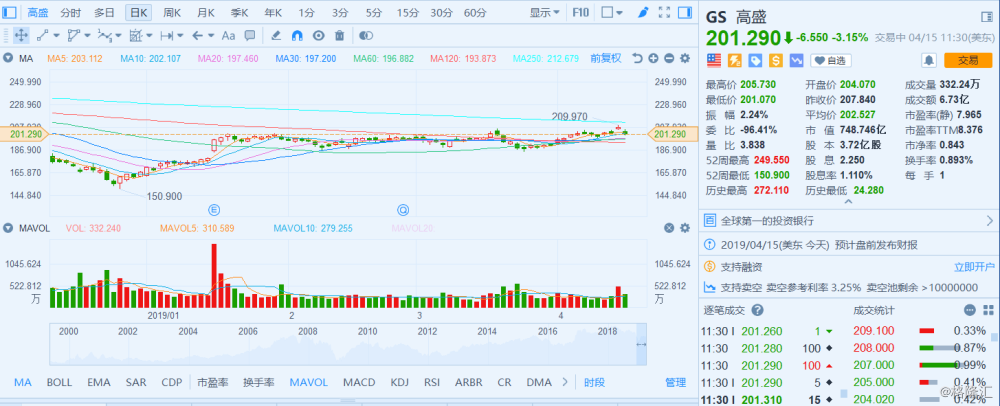The height and width of the screenshot is (406, 1000).
Task: Toggle the right sidebar panel icon
Action: click(x=685, y=12)
